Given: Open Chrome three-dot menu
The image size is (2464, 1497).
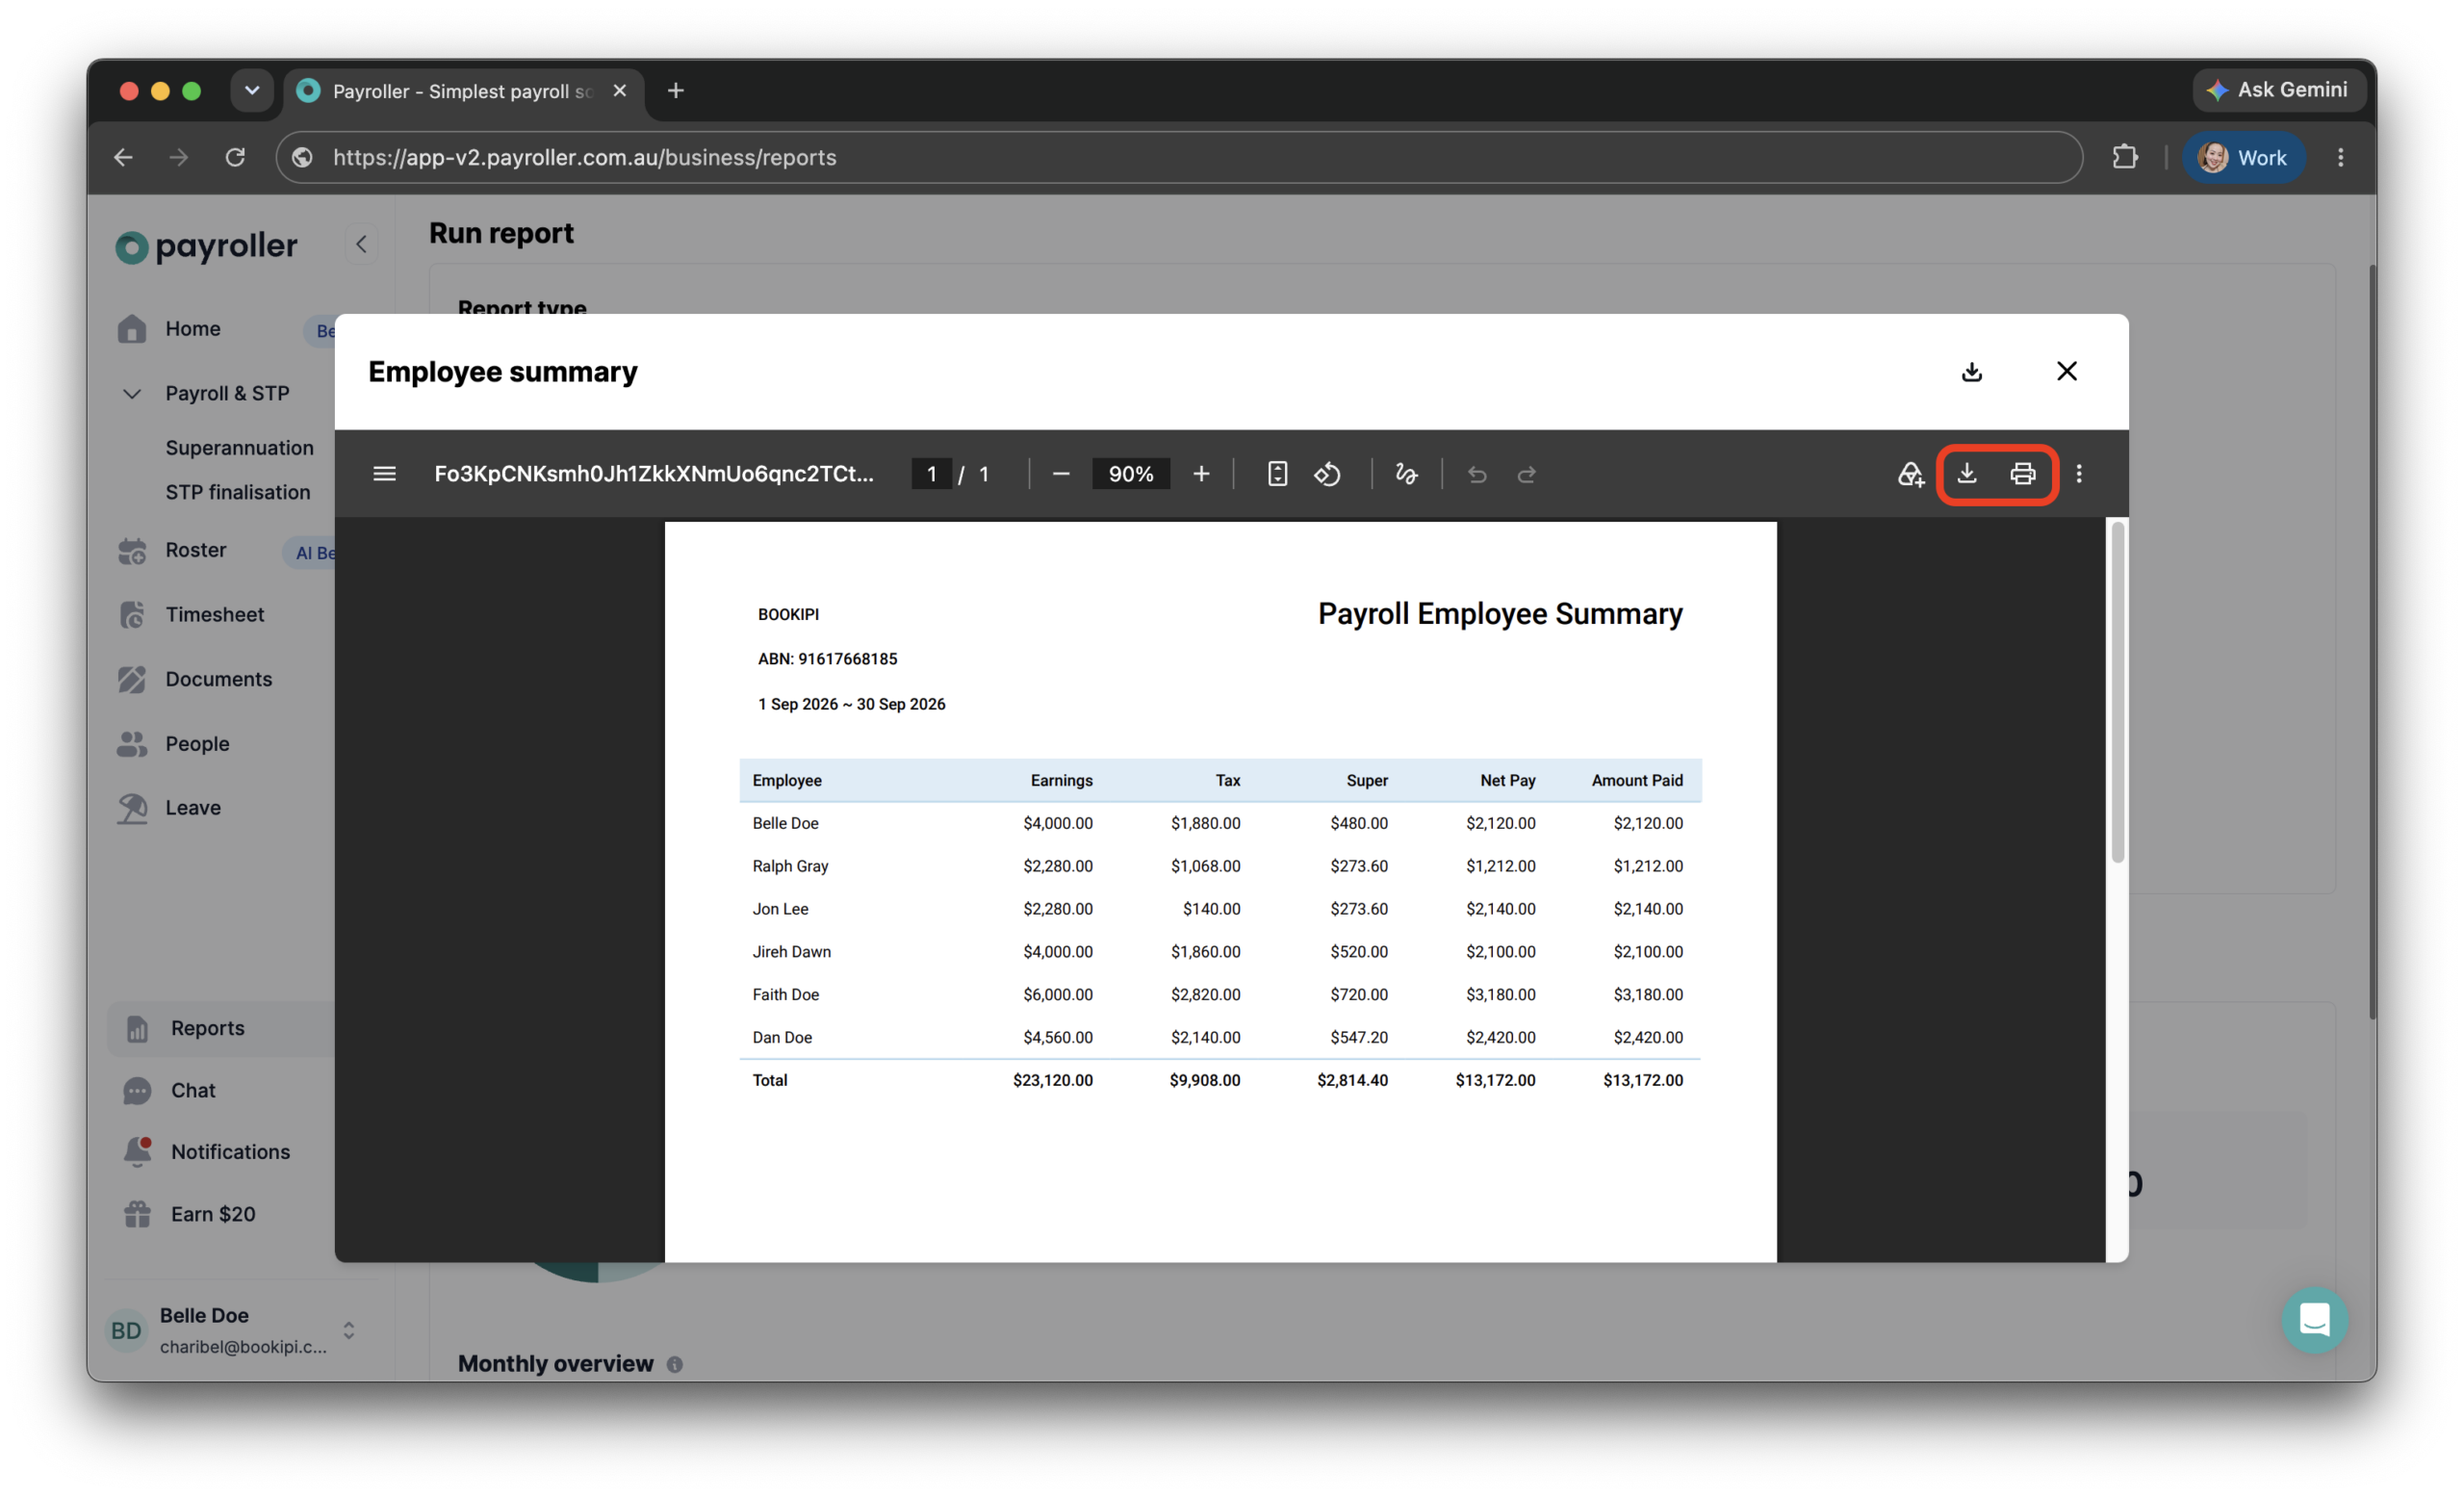Looking at the screenshot, I should click(2340, 157).
